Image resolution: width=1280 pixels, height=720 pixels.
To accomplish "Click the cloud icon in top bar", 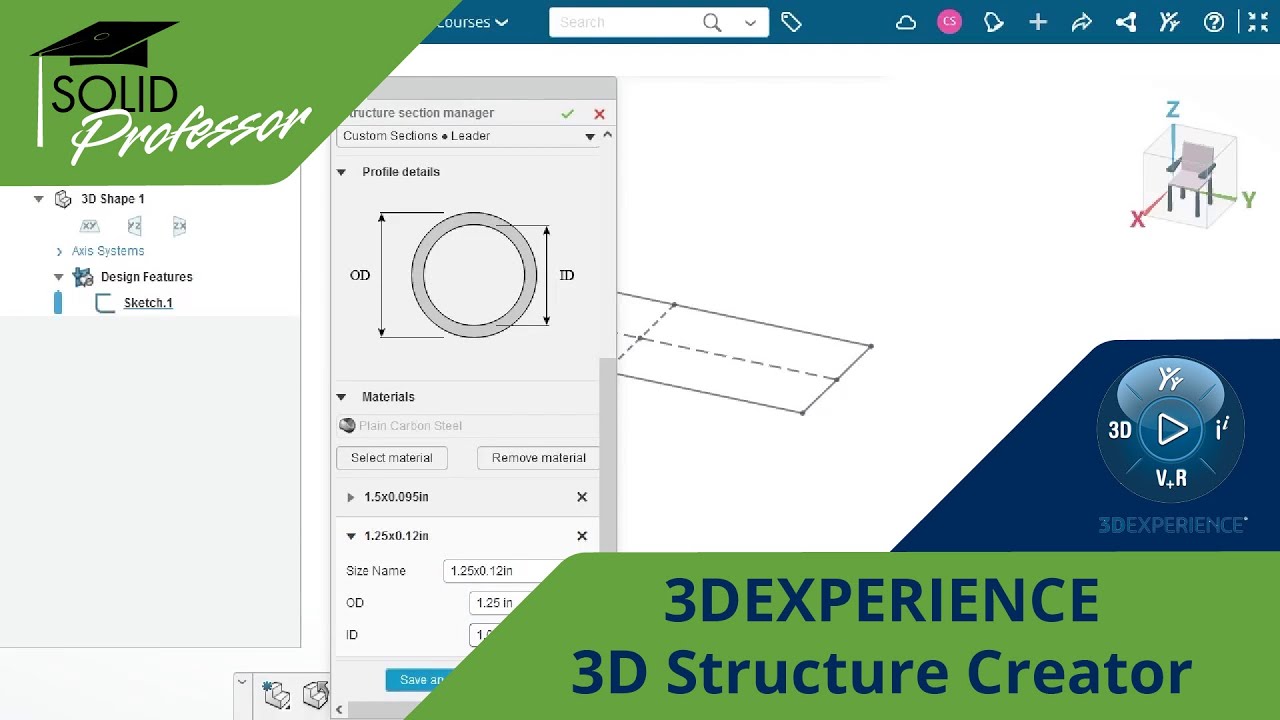I will [x=906, y=22].
